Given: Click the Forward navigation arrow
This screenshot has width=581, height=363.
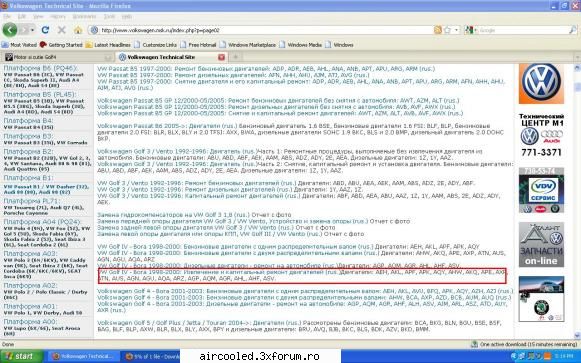Looking at the screenshot, I should 24,30.
